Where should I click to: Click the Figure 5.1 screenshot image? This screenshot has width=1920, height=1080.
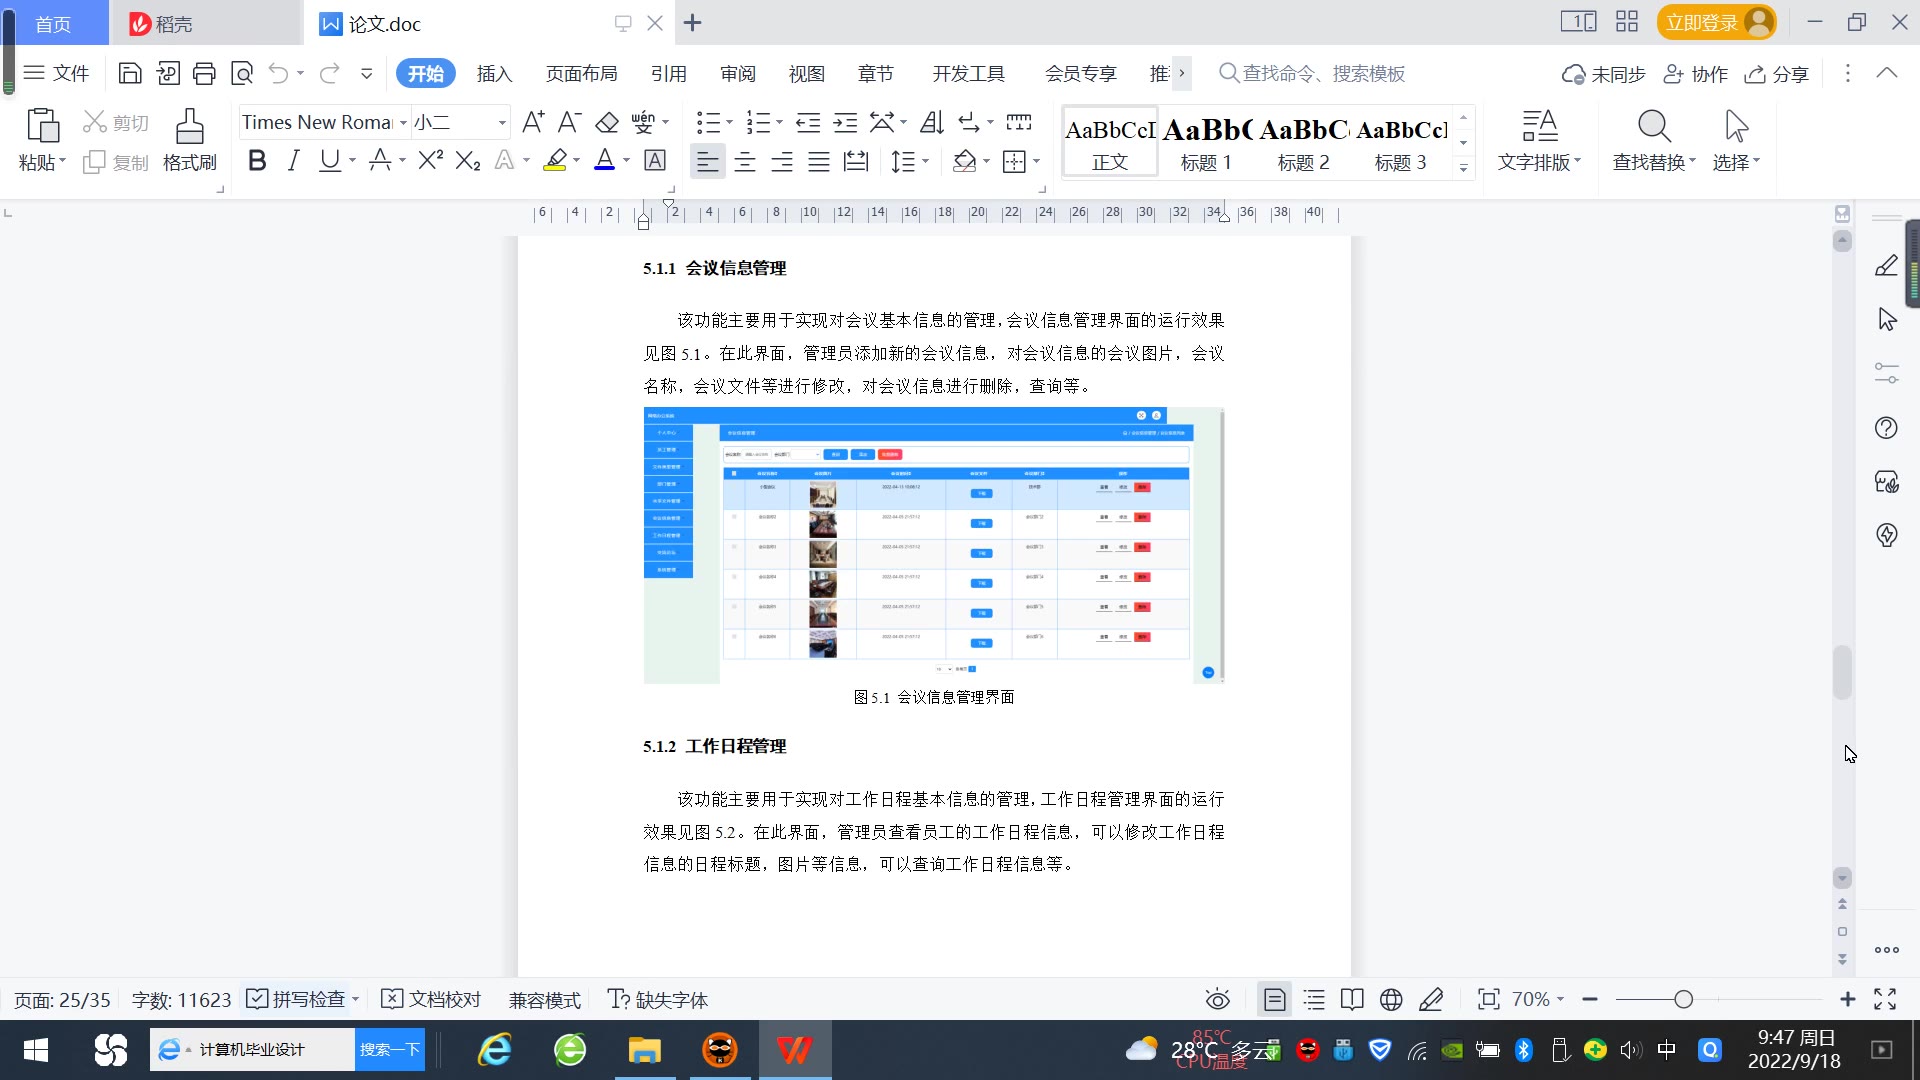coord(933,545)
